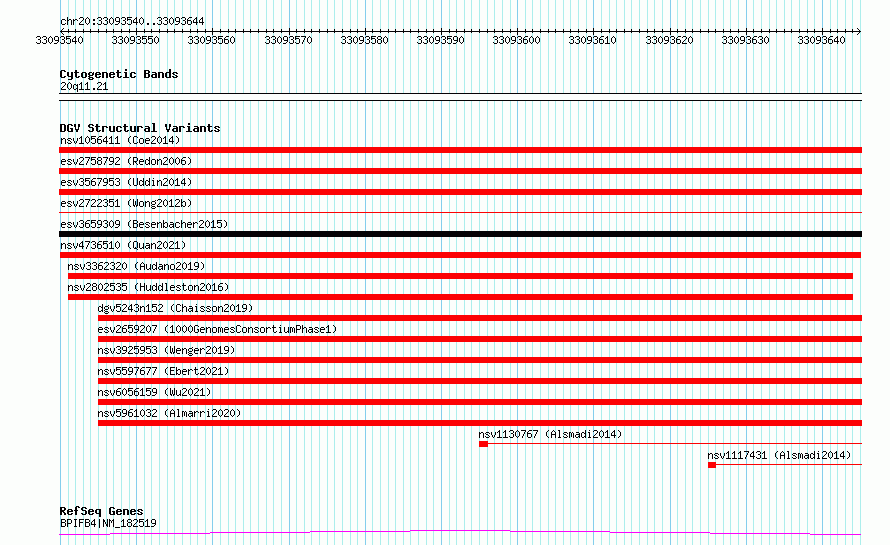Click the red bar under nsv3925953
890x545 pixels.
480,360
